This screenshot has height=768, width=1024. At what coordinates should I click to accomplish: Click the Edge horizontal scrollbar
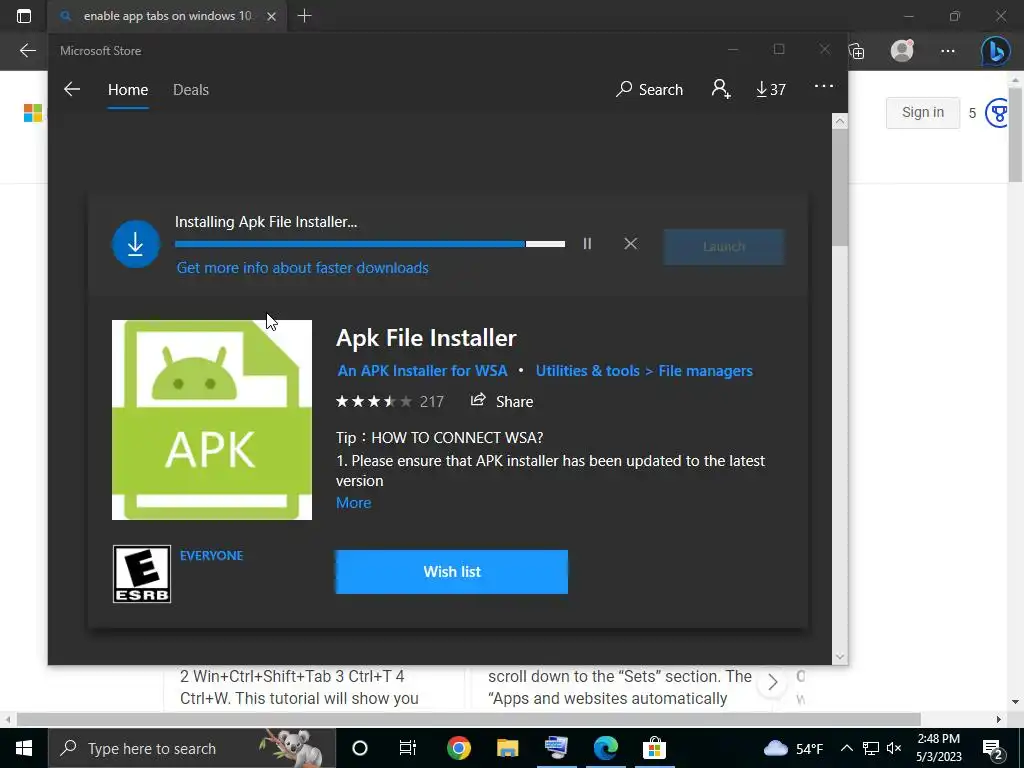click(468, 719)
